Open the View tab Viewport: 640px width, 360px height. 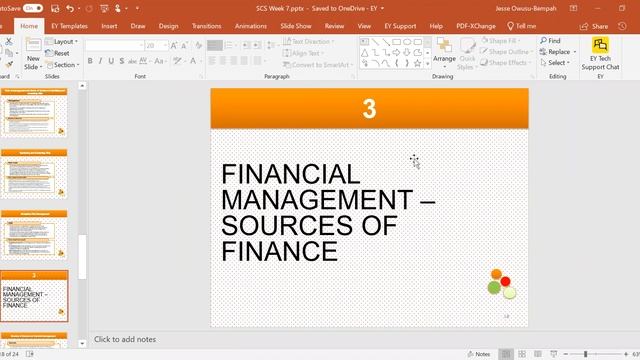[364, 26]
